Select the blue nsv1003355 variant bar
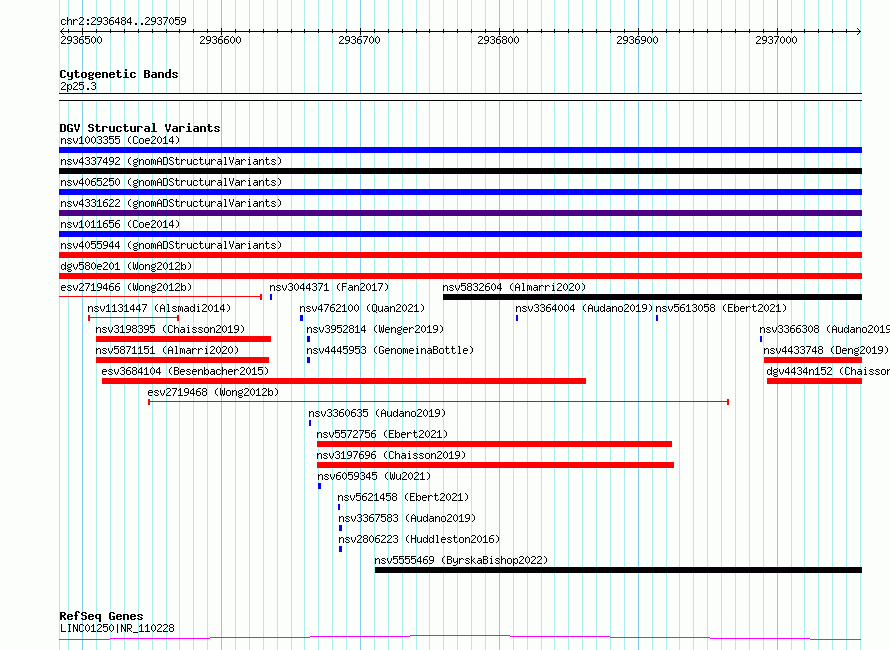The width and height of the screenshot is (890, 650). (x=460, y=150)
